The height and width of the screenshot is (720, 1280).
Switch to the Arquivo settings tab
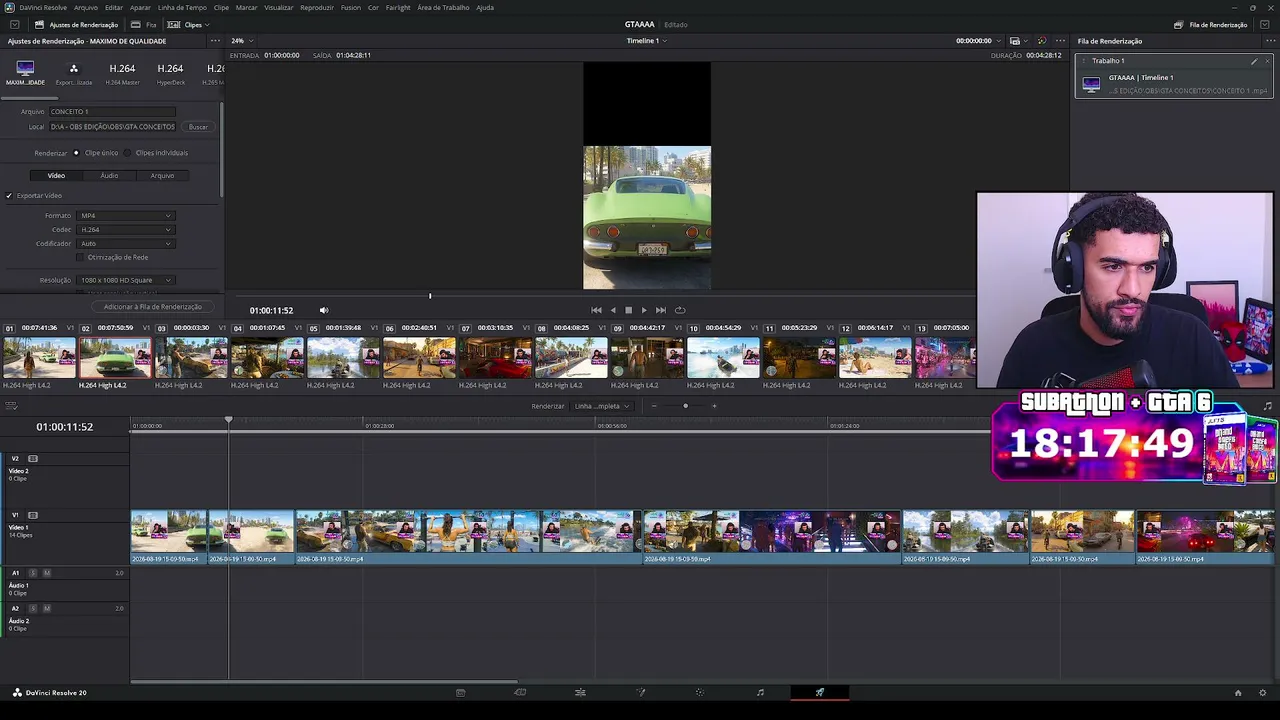click(x=162, y=176)
